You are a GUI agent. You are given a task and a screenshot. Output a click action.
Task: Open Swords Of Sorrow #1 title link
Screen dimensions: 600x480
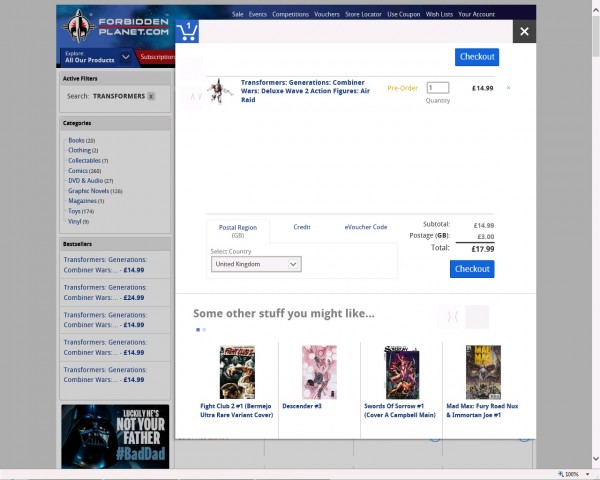[x=400, y=410]
